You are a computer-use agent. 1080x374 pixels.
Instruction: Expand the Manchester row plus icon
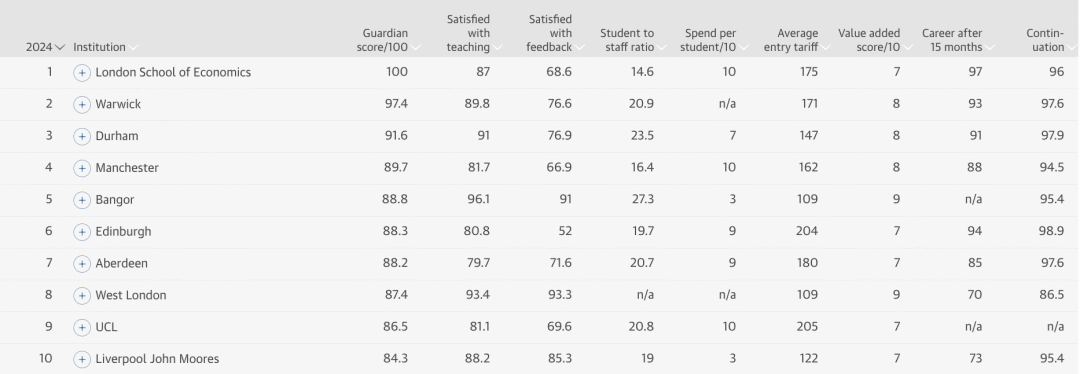click(82, 168)
